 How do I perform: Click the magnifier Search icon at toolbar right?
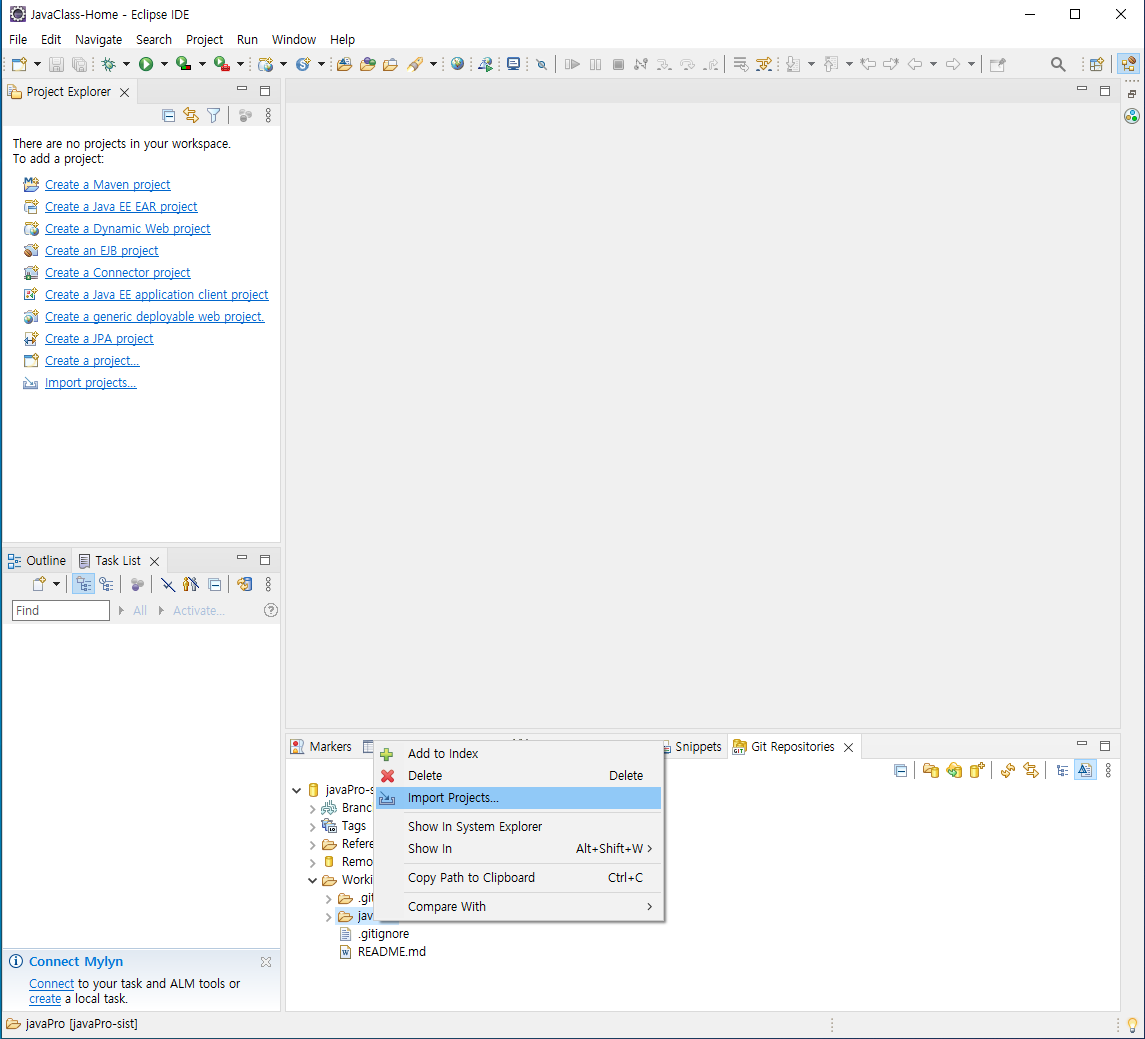1057,64
